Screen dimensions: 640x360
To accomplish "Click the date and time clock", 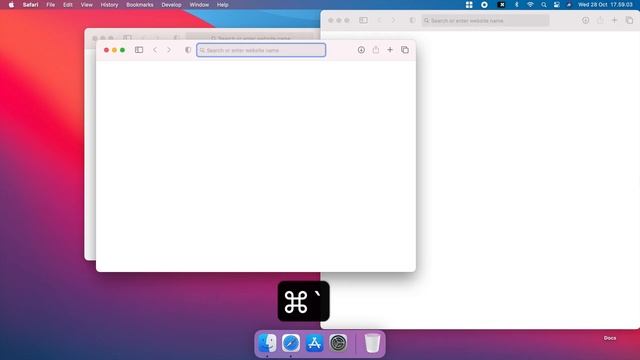I will [x=605, y=5].
